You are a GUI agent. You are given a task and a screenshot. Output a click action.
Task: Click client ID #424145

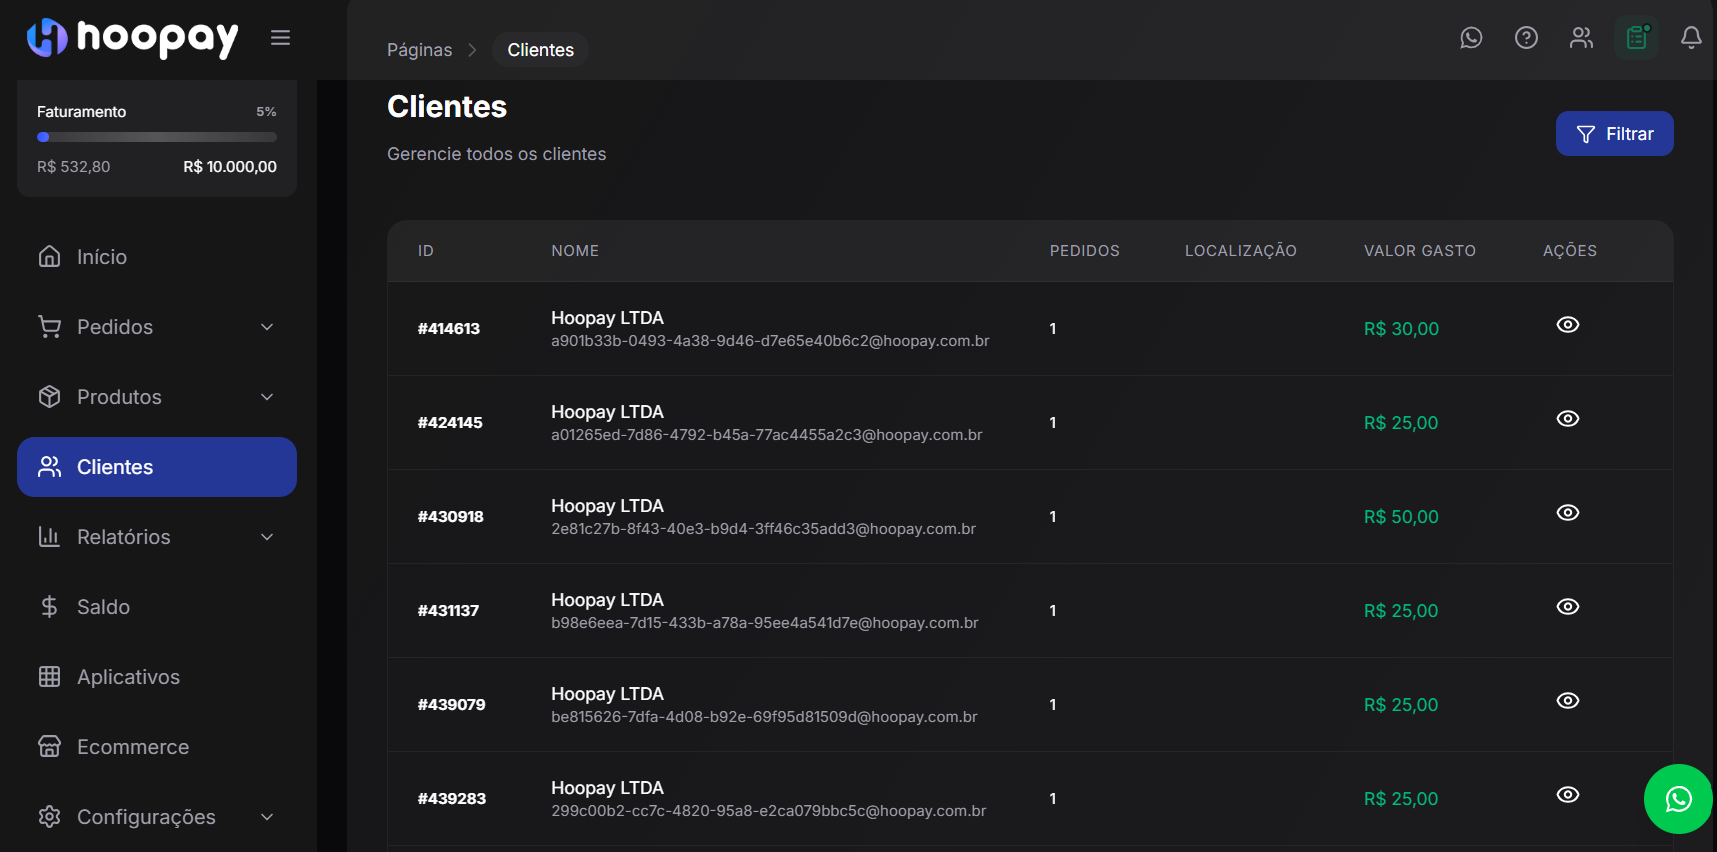(450, 423)
